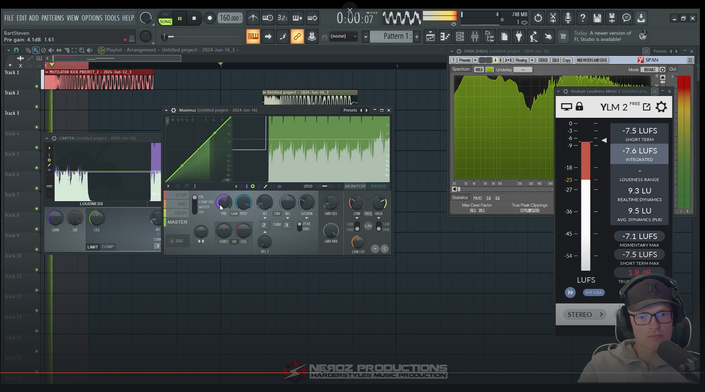Open the Browser view icon

click(x=490, y=36)
